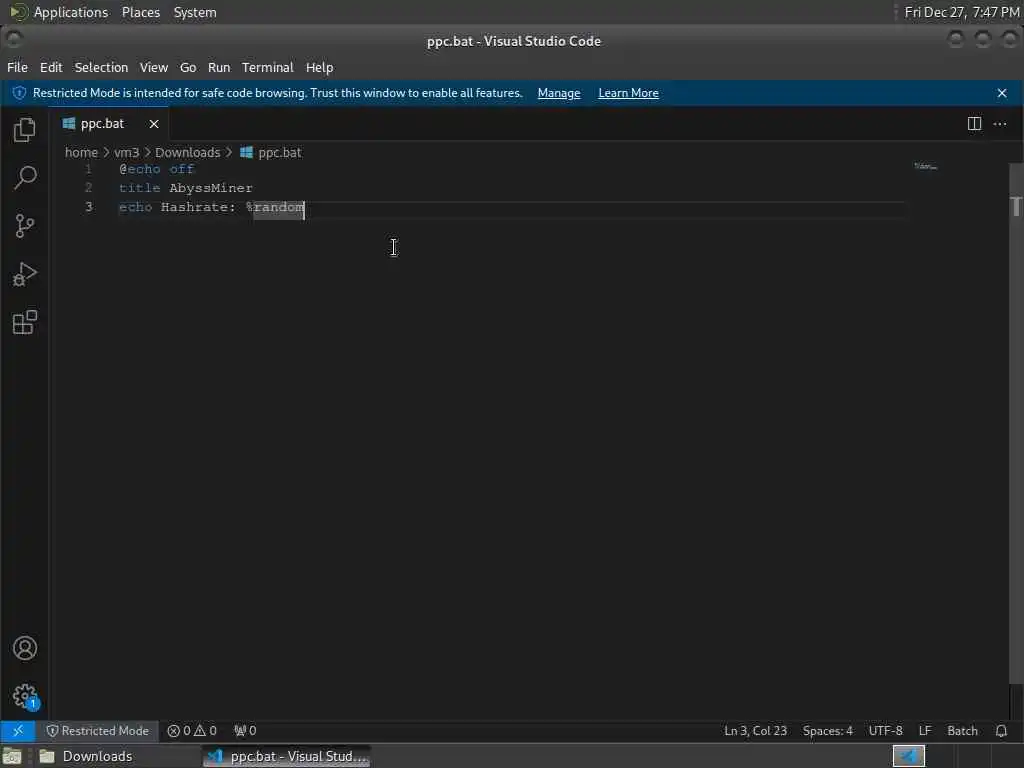Screen dimensions: 1024x768
Task: Change indentation via Spaces: 4
Action: click(827, 731)
